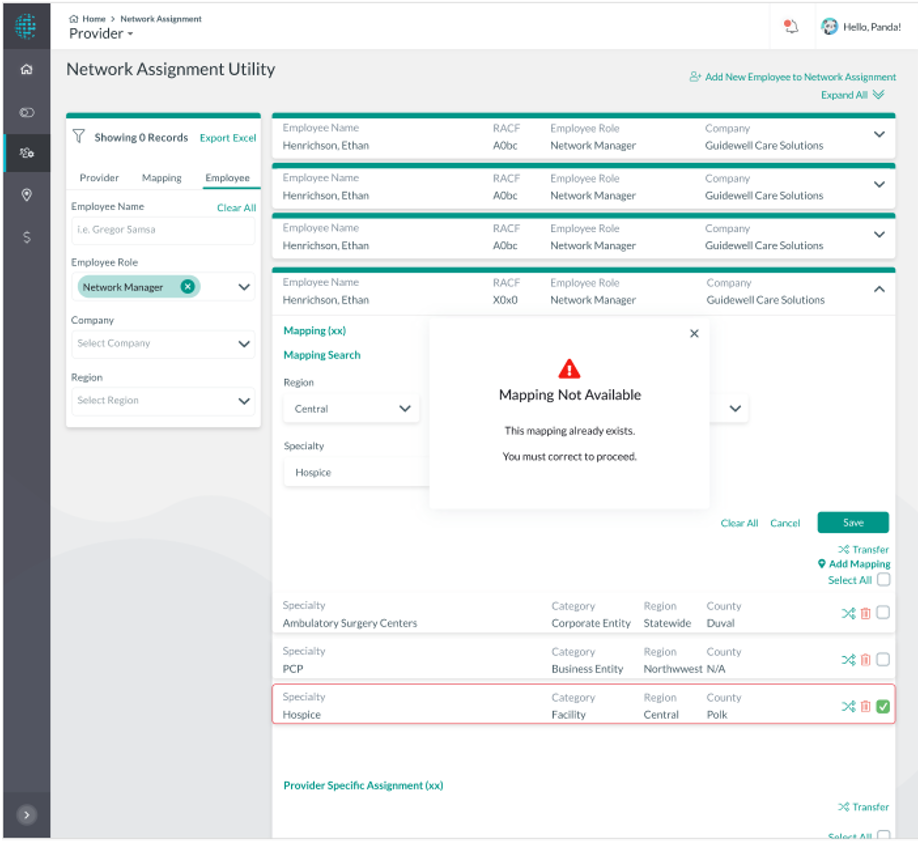Delete the PCP mapping row

click(865, 659)
